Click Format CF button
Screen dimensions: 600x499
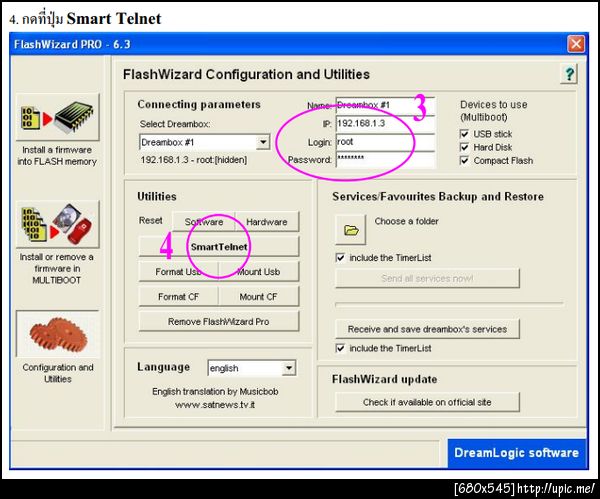coord(178,297)
